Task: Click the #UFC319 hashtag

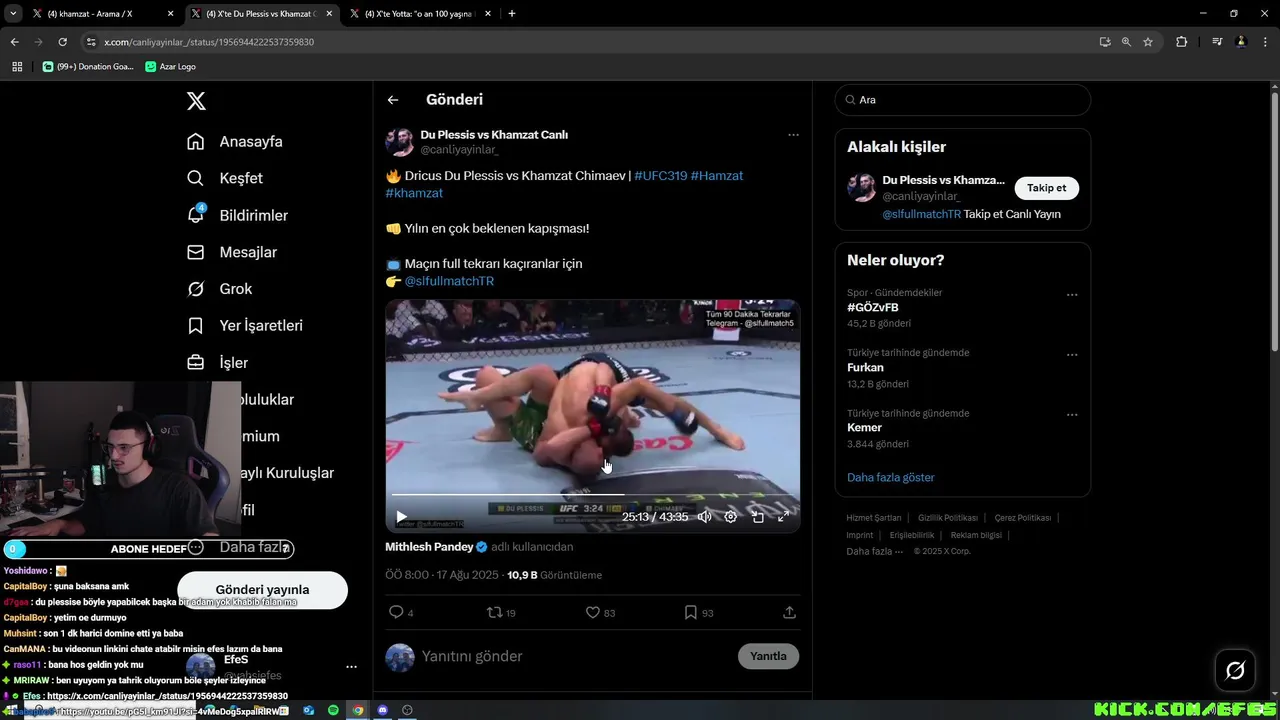Action: 660,176
